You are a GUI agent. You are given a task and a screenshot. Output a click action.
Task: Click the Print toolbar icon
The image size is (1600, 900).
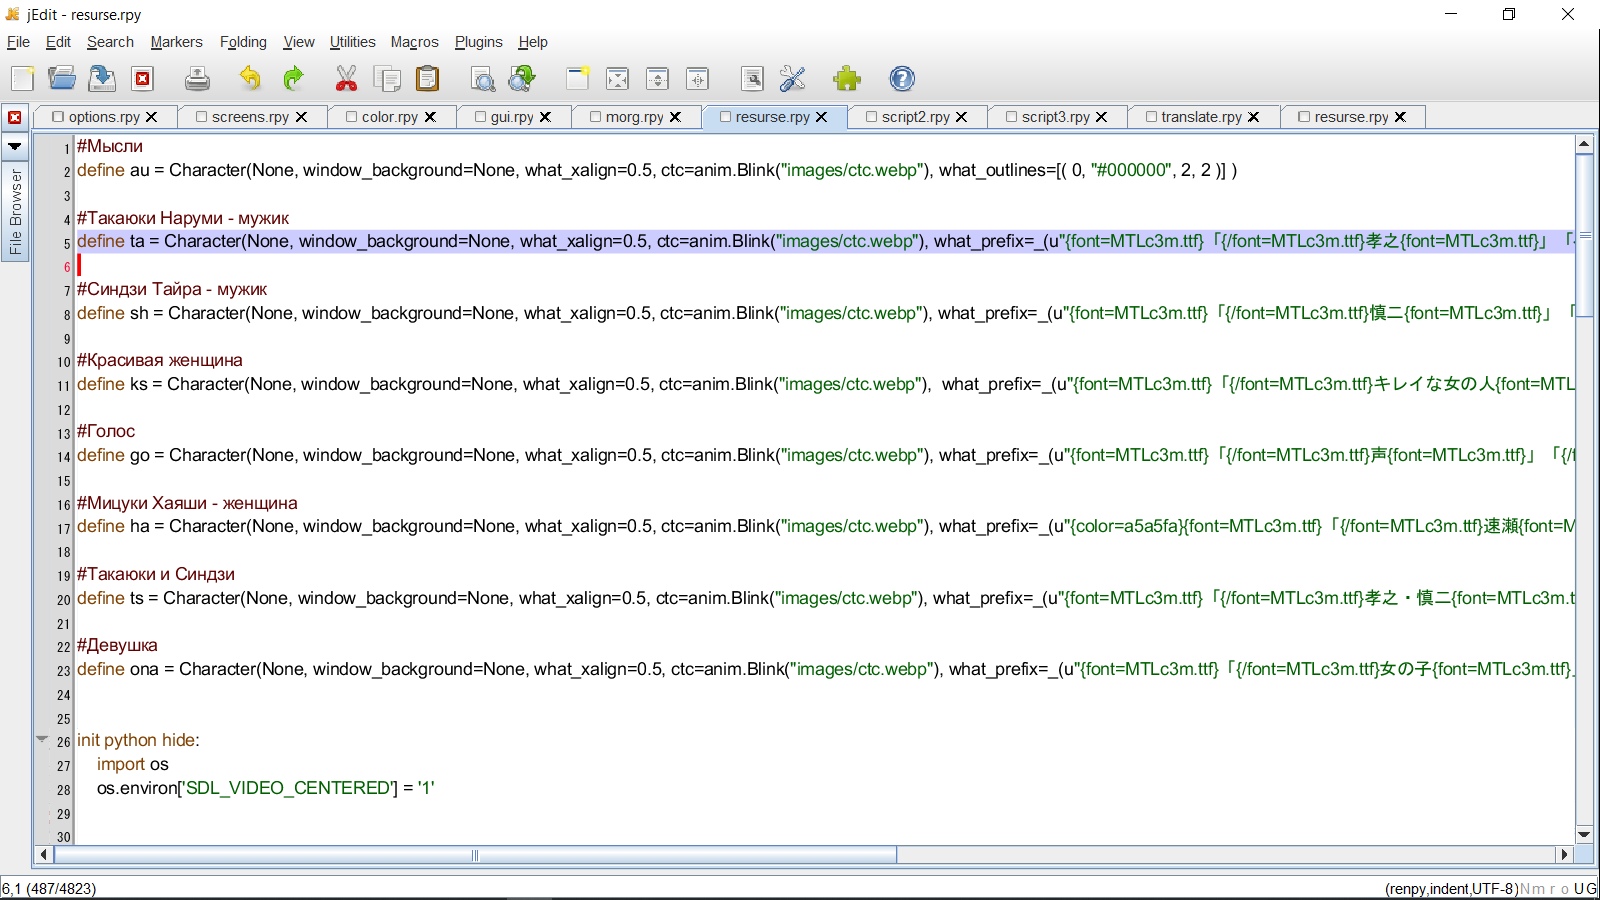tap(197, 79)
